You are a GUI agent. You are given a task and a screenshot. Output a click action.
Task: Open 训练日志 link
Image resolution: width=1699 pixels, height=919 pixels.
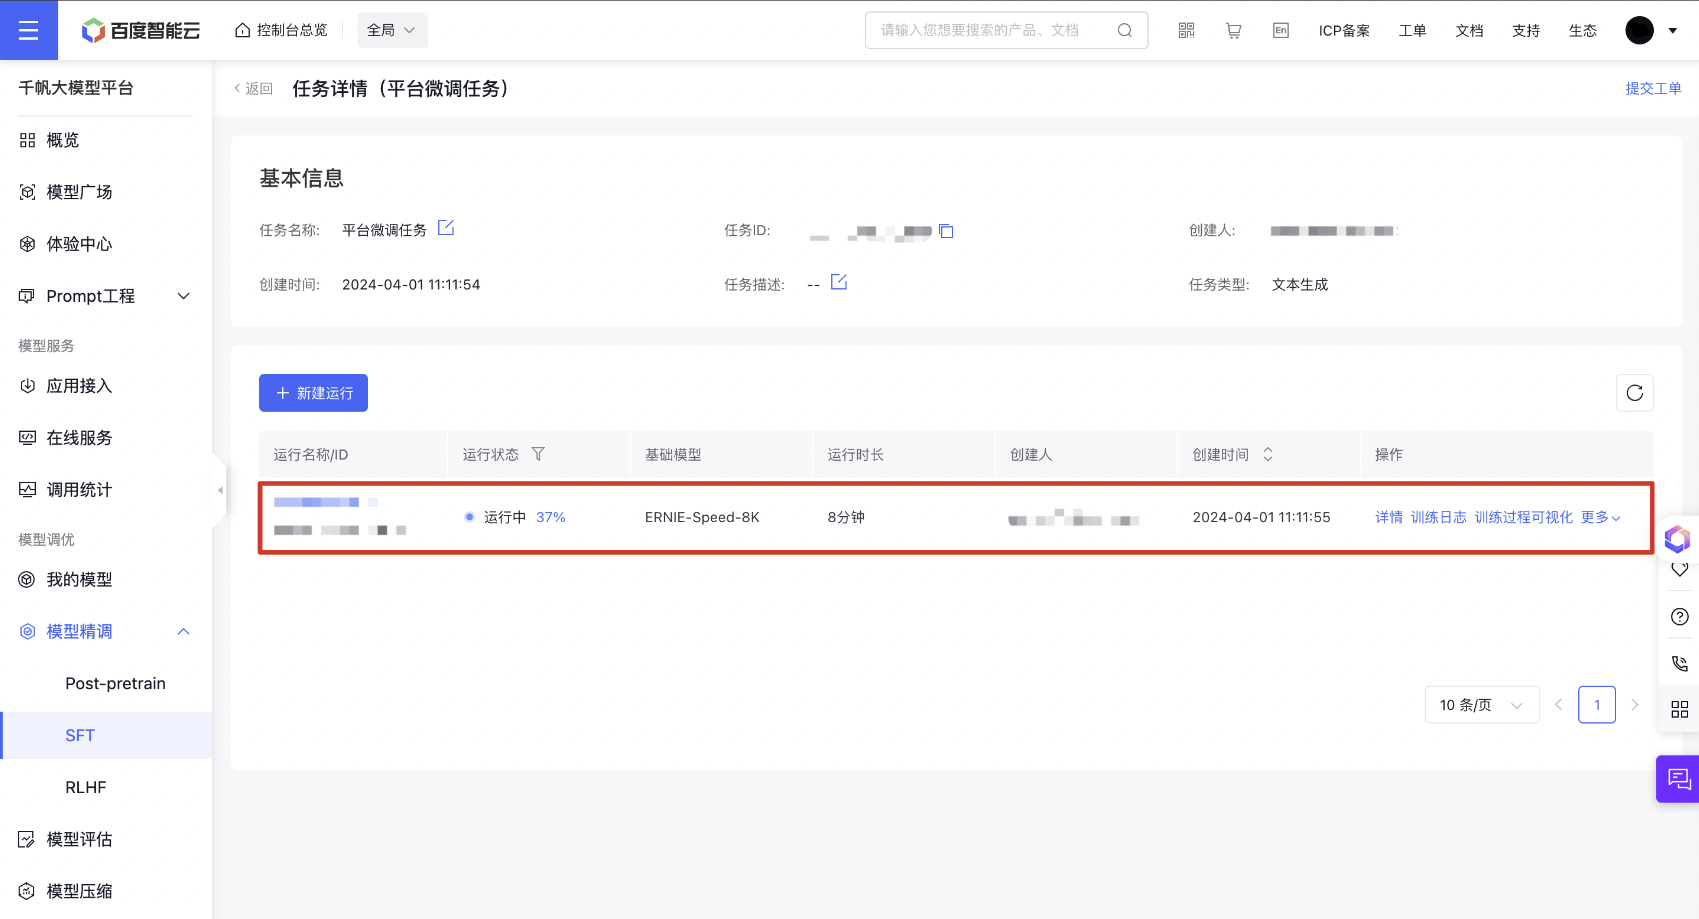tap(1438, 517)
